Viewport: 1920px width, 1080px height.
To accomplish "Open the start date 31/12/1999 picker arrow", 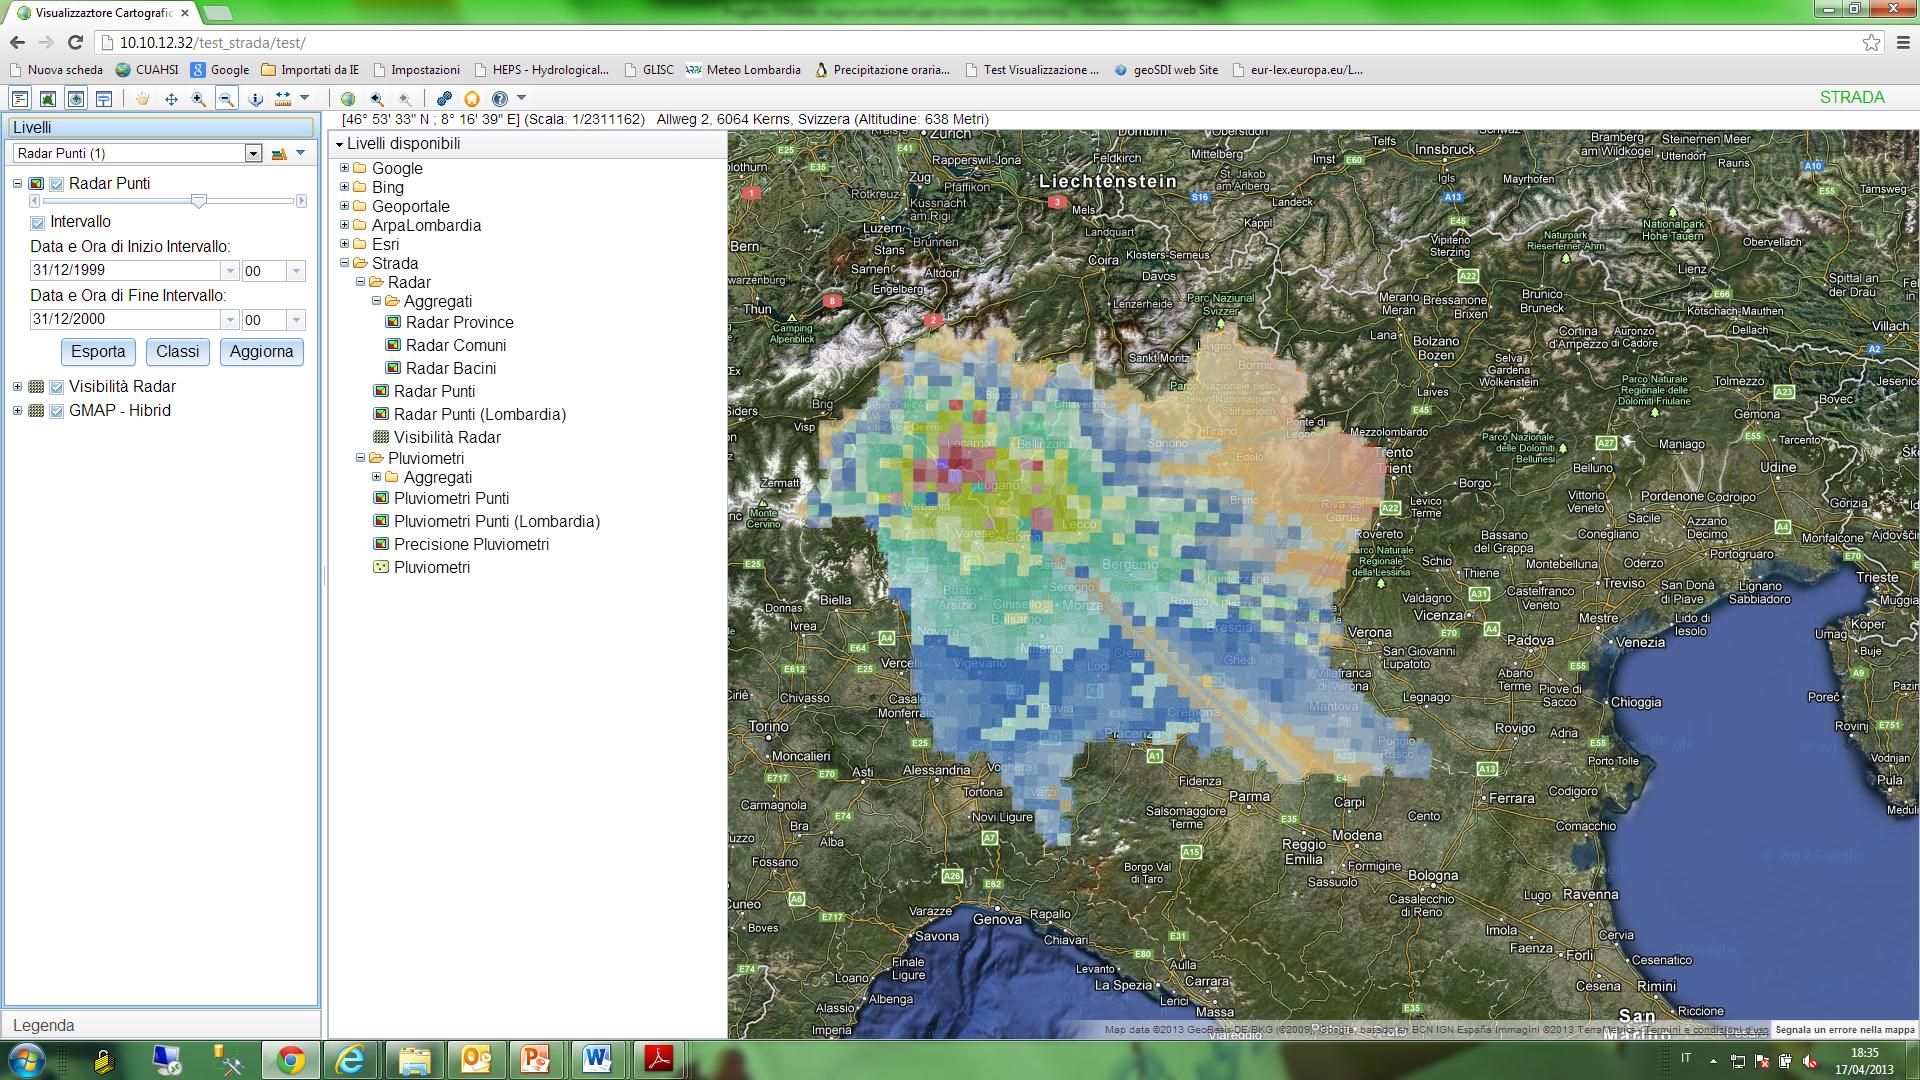I will pos(230,271).
